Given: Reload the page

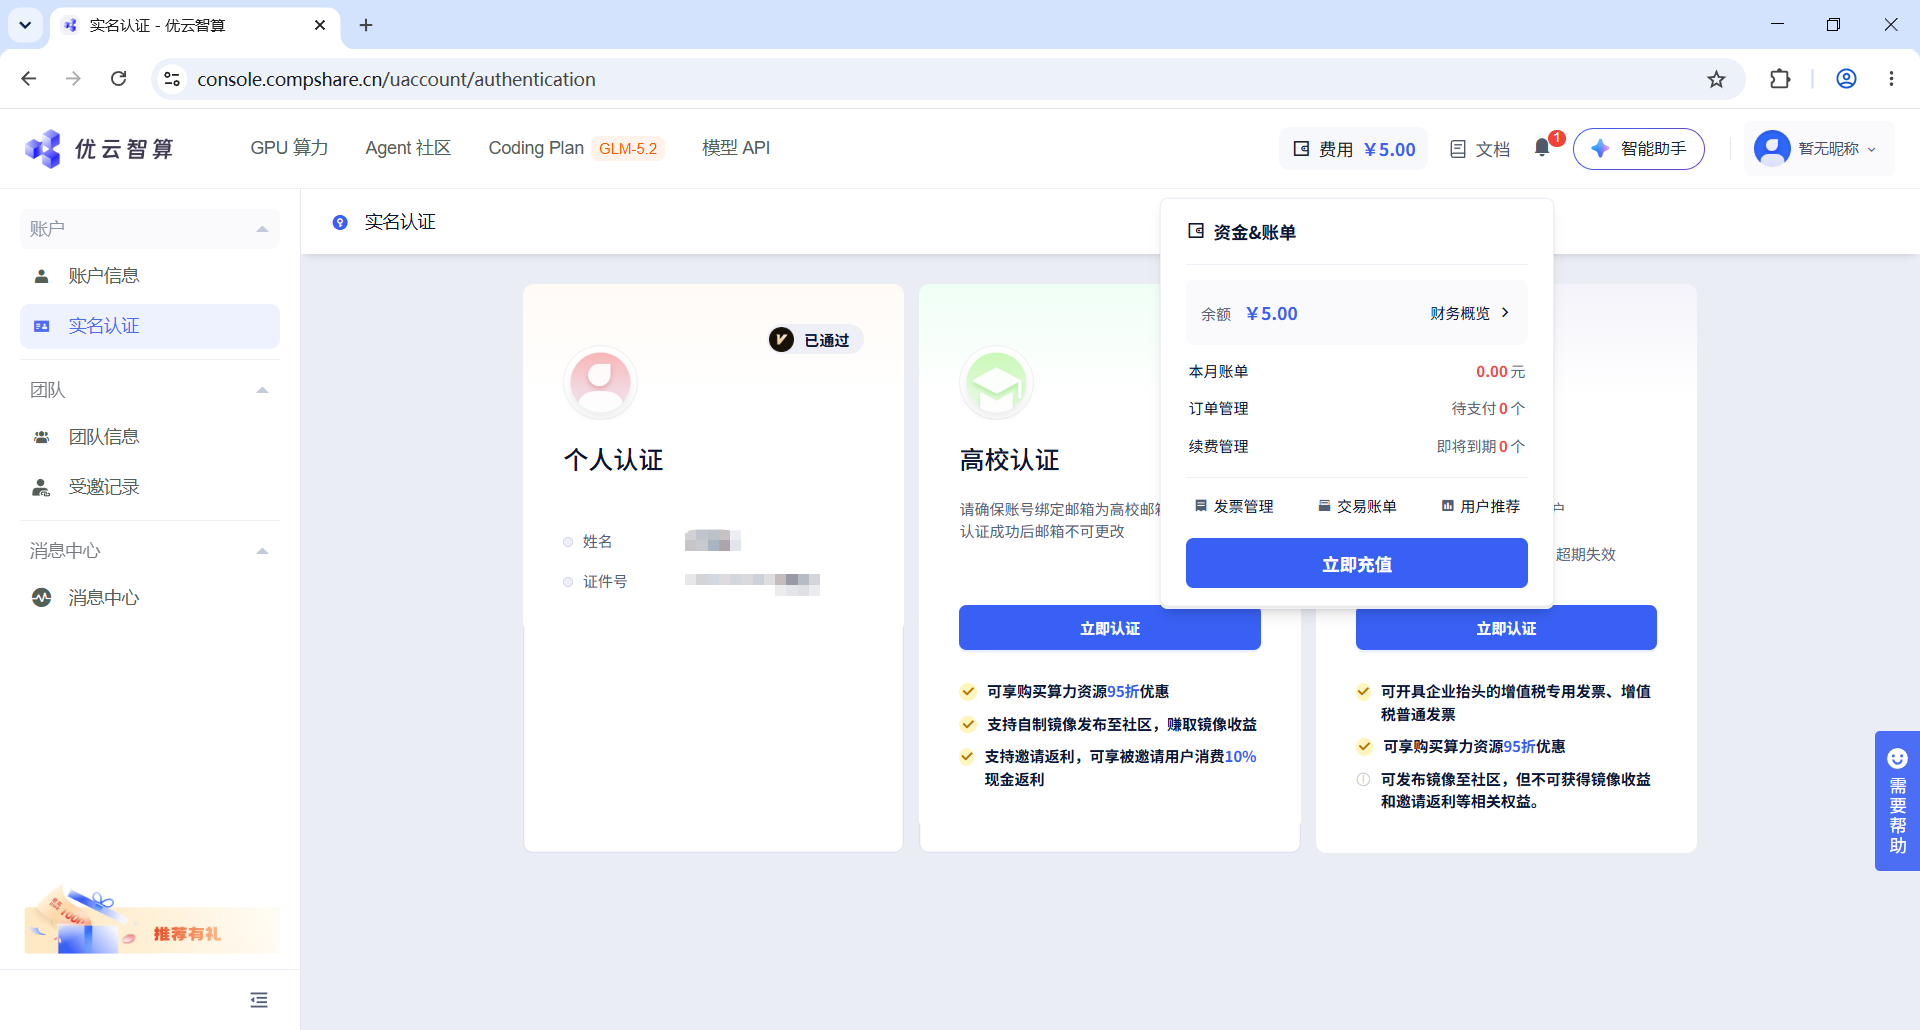Looking at the screenshot, I should click(118, 79).
